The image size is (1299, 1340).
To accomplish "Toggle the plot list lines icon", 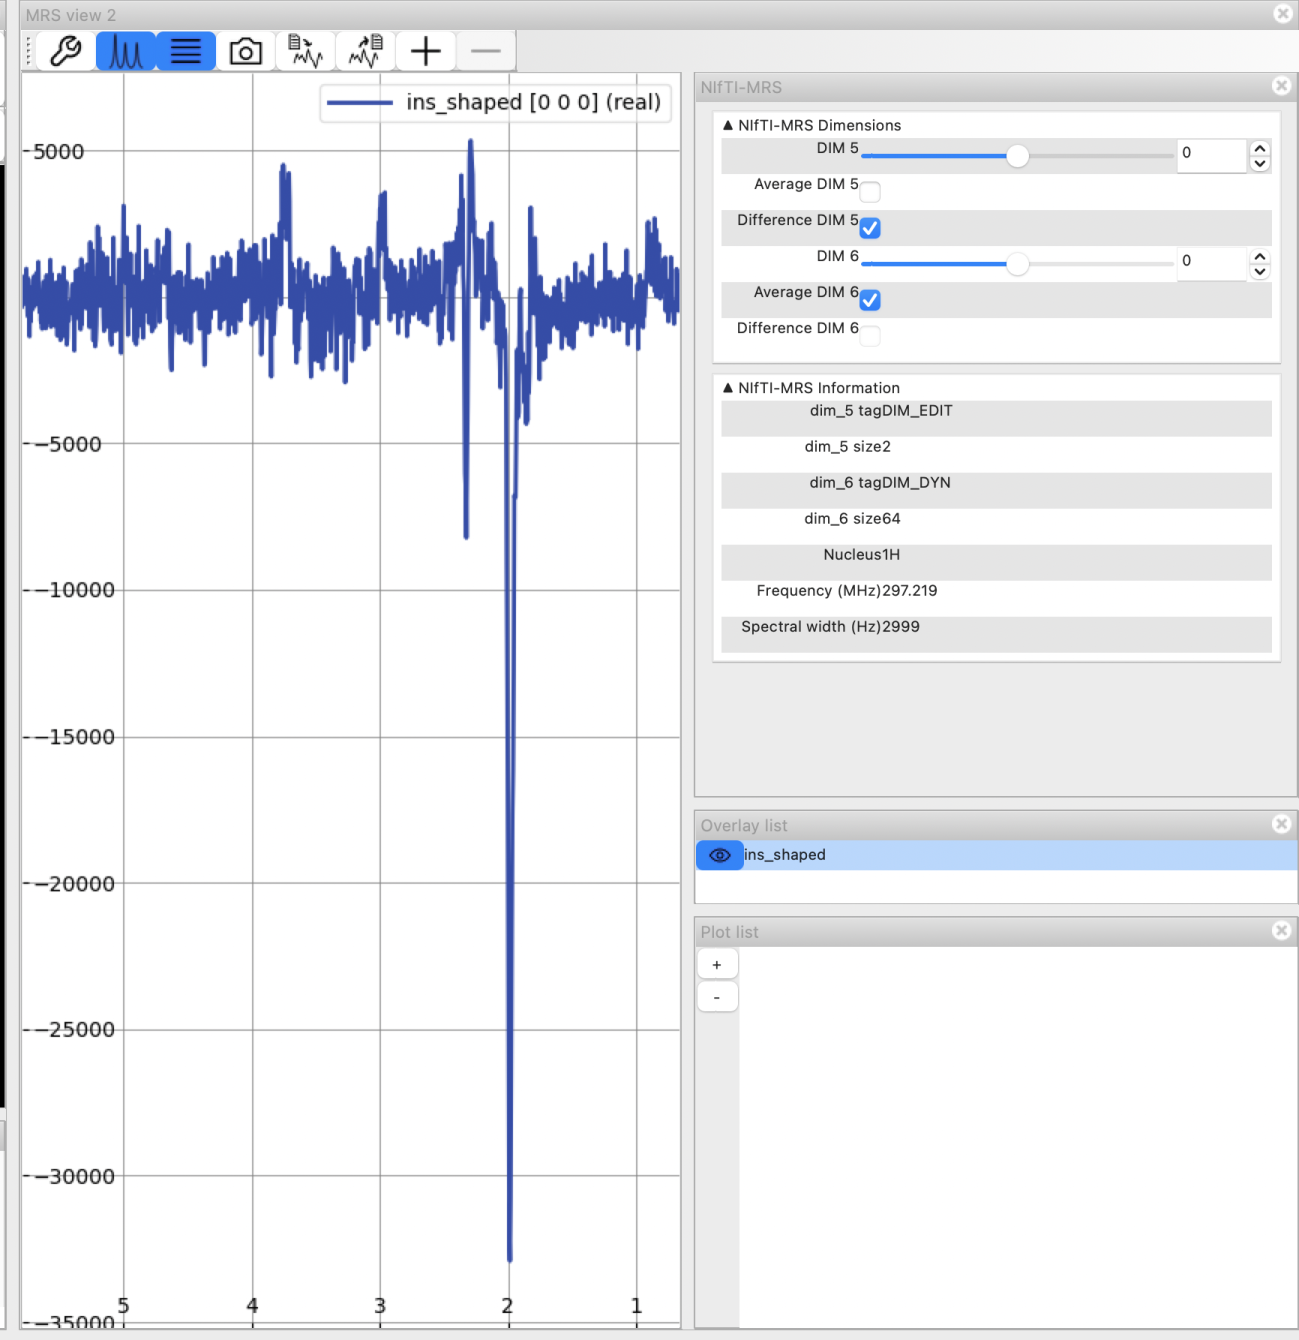I will point(186,51).
